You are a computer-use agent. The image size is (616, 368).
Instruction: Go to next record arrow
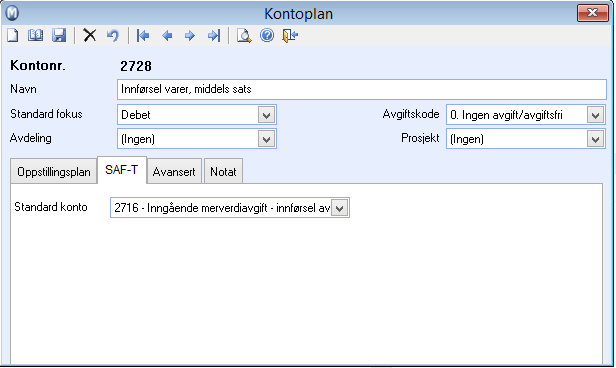click(190, 36)
